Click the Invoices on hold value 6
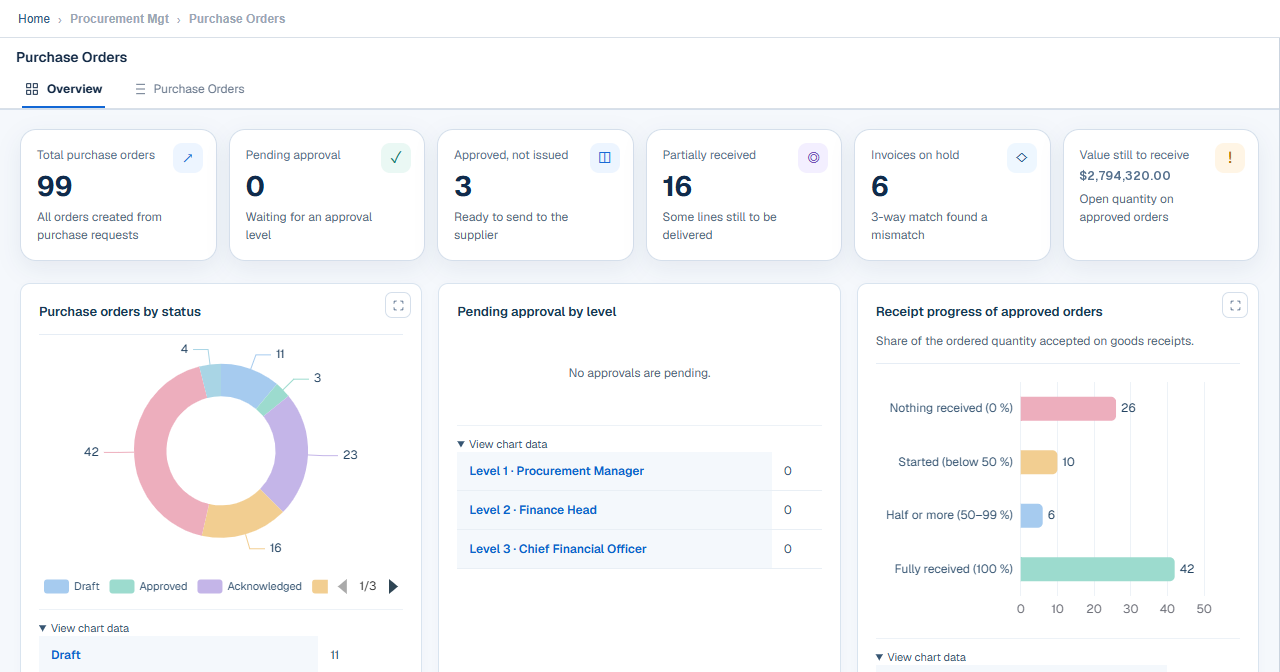 tap(880, 186)
